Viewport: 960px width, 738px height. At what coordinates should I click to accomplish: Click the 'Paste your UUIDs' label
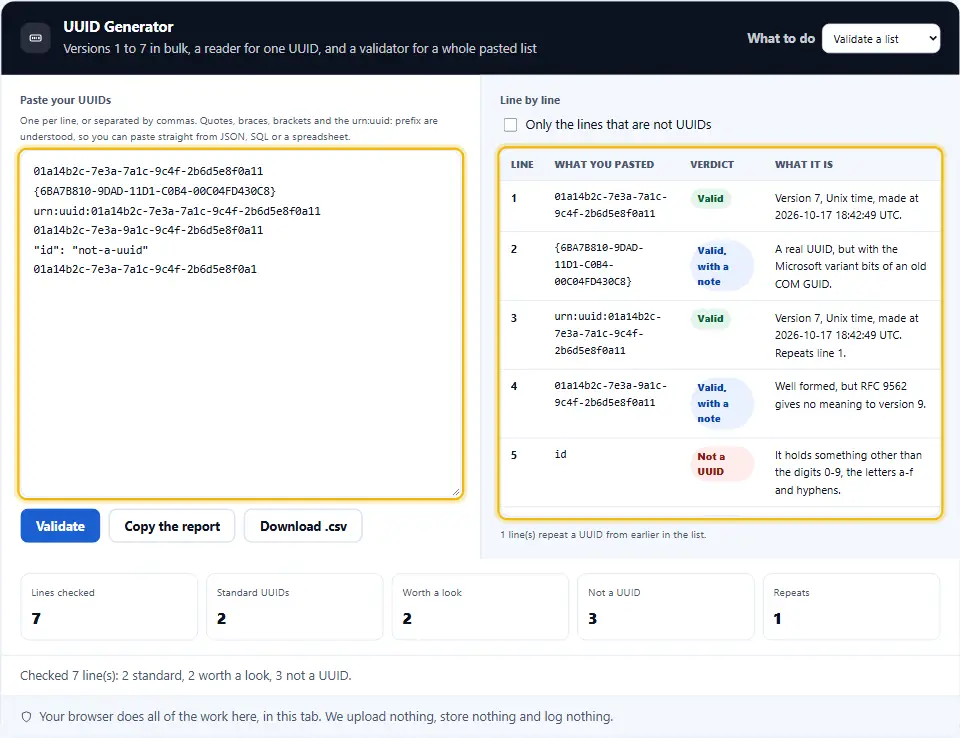pos(66,100)
